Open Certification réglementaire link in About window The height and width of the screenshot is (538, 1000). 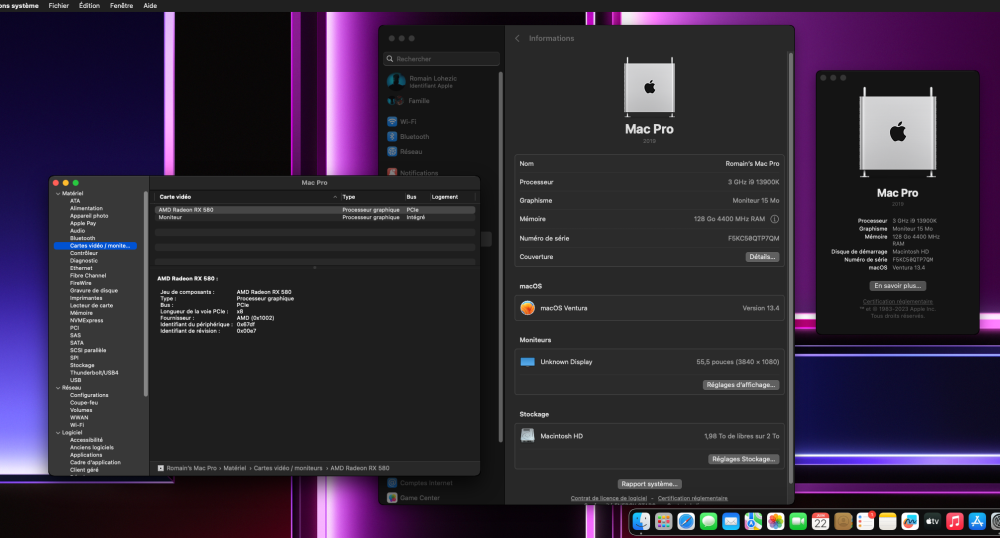tap(897, 302)
